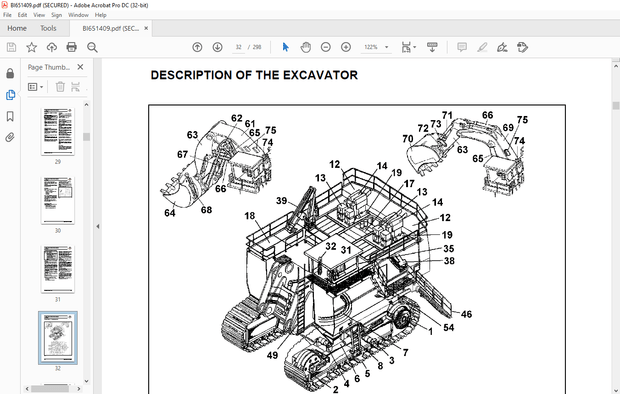Switch to the Tools tab
This screenshot has height=394, width=620.
[48, 28]
